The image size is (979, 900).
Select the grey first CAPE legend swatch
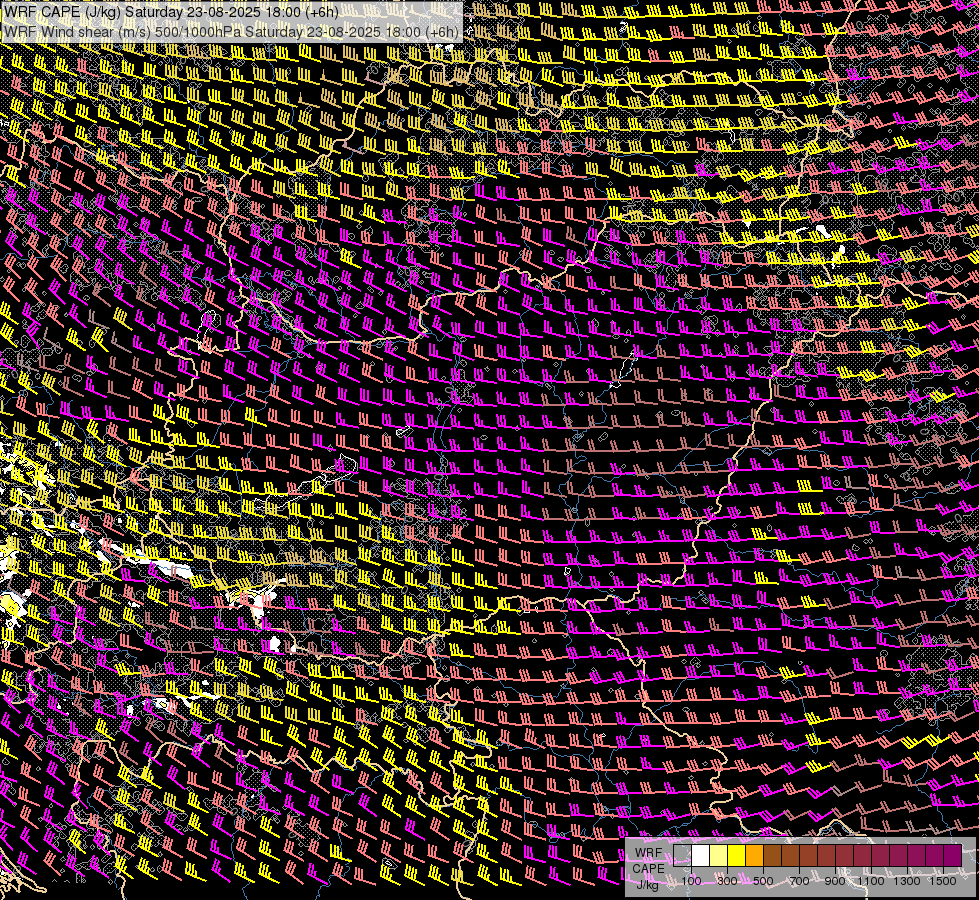point(682,855)
